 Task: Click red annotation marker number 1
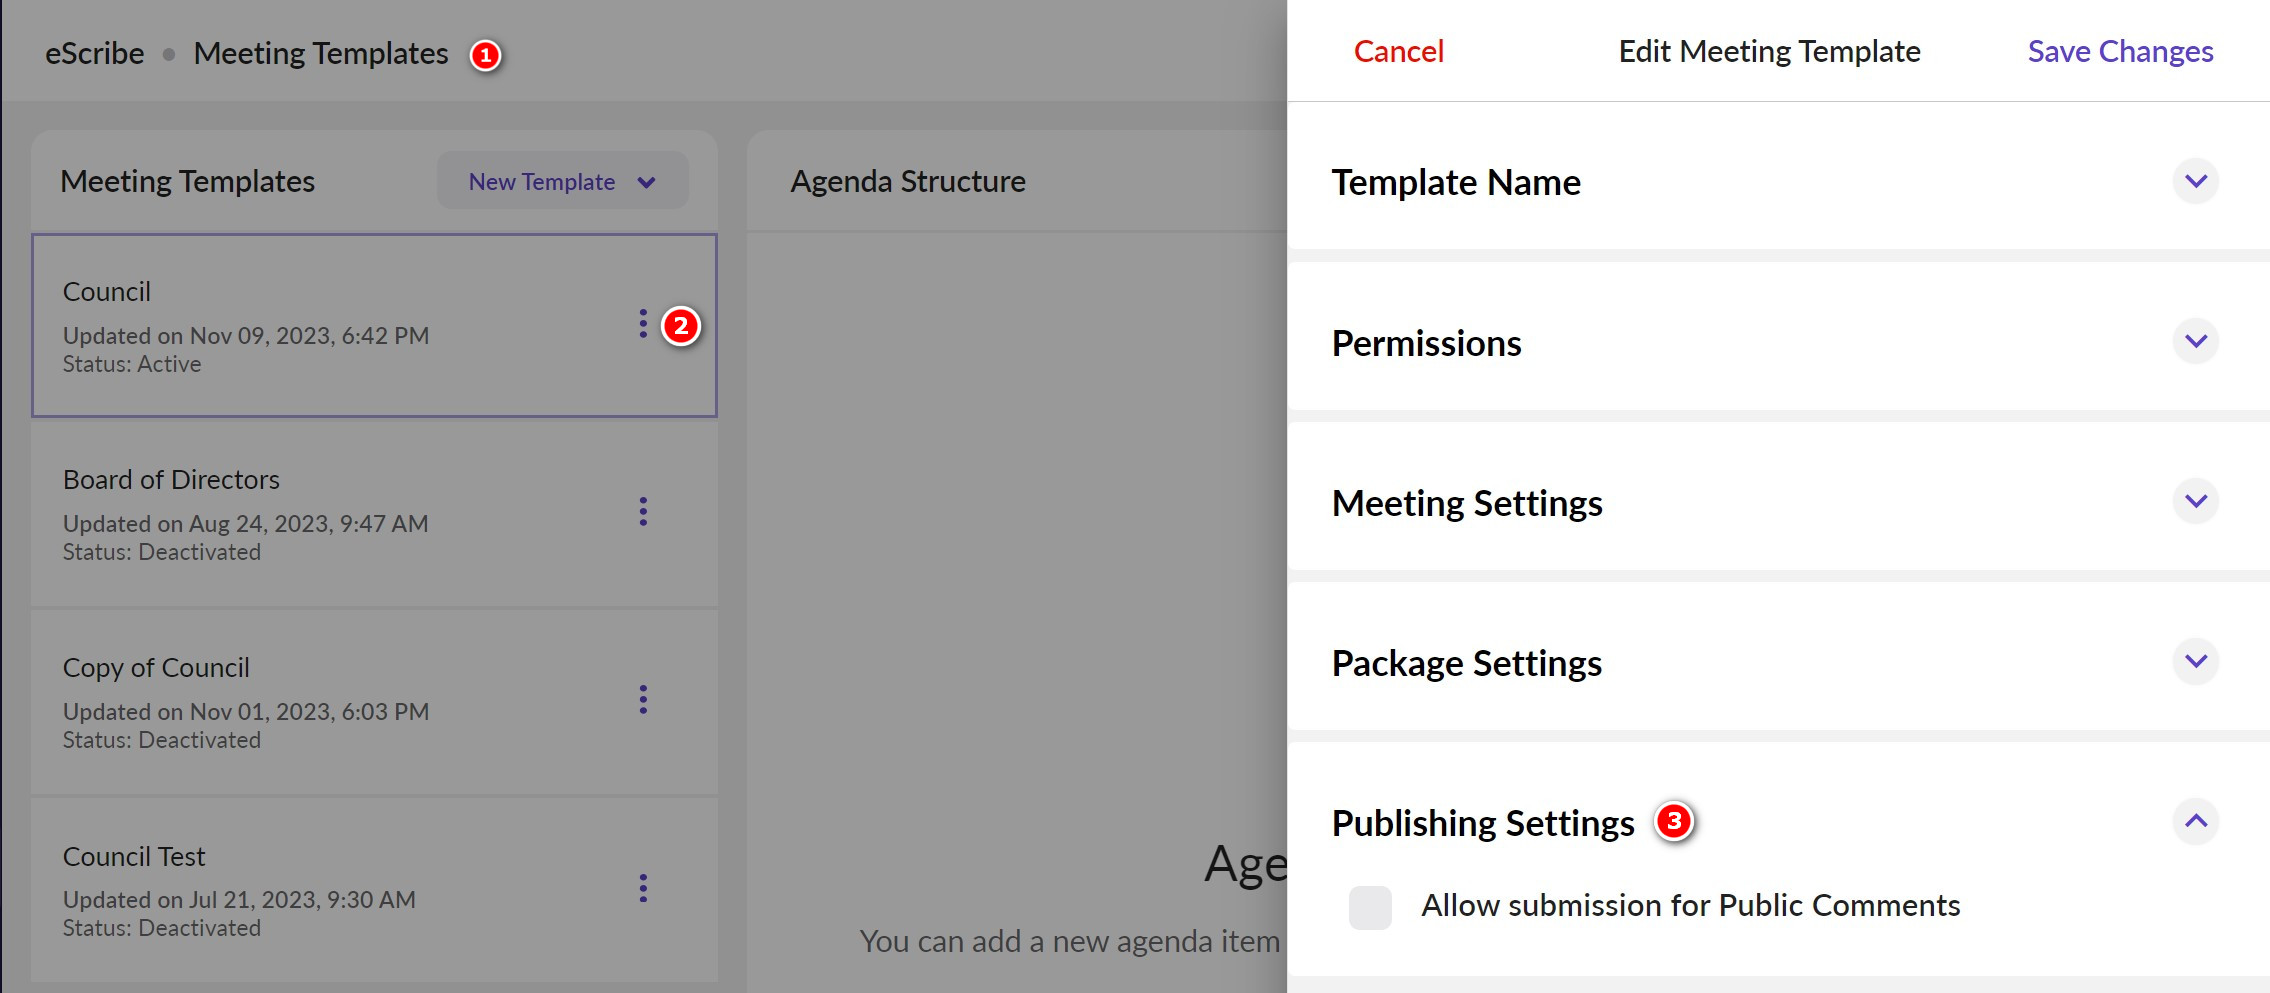486,55
